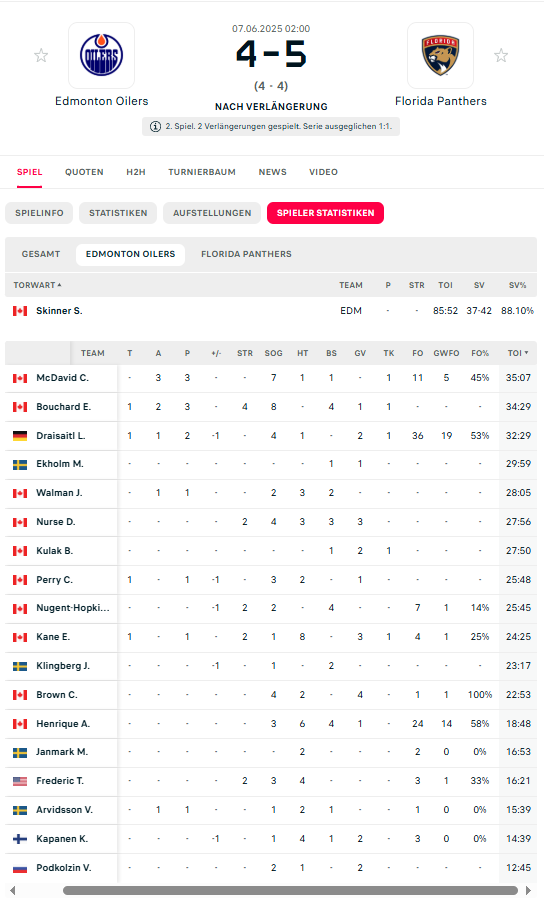The width and height of the screenshot is (544, 910).
Task: Click the US flag beside Frederic T.
Action: (20, 781)
